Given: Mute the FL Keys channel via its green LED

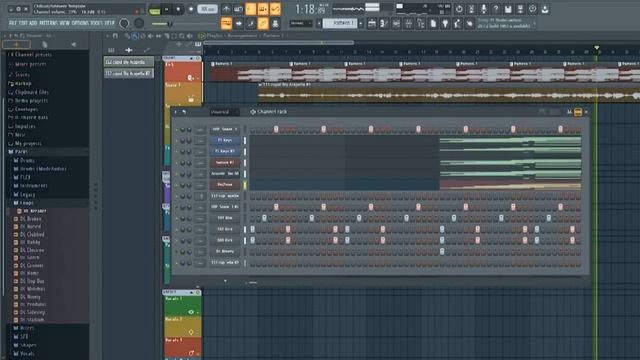Looking at the screenshot, I should 177,141.
